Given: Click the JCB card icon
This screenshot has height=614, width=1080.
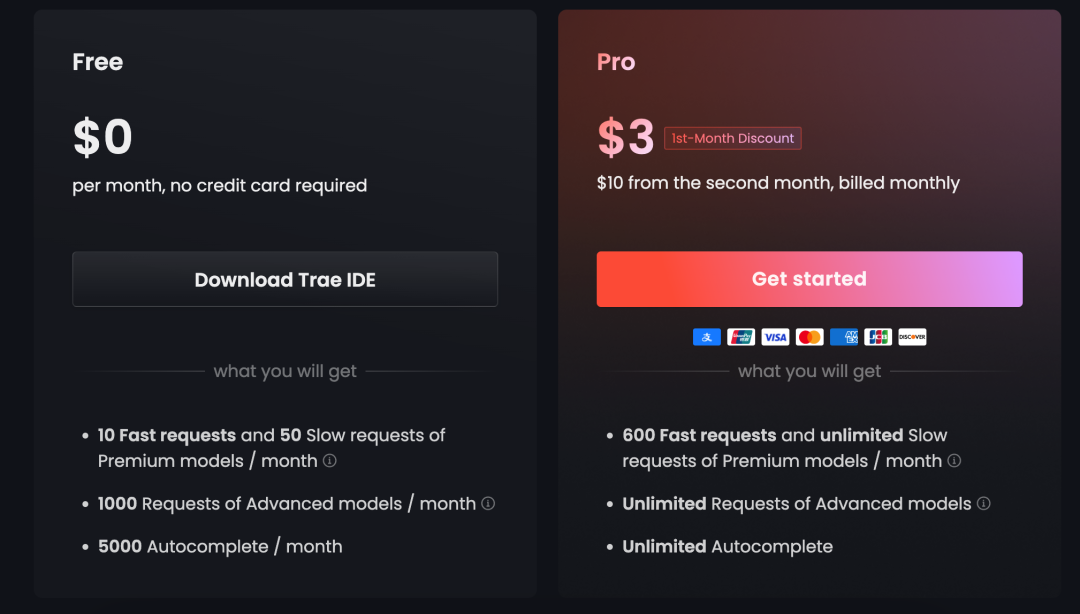Looking at the screenshot, I should [878, 337].
